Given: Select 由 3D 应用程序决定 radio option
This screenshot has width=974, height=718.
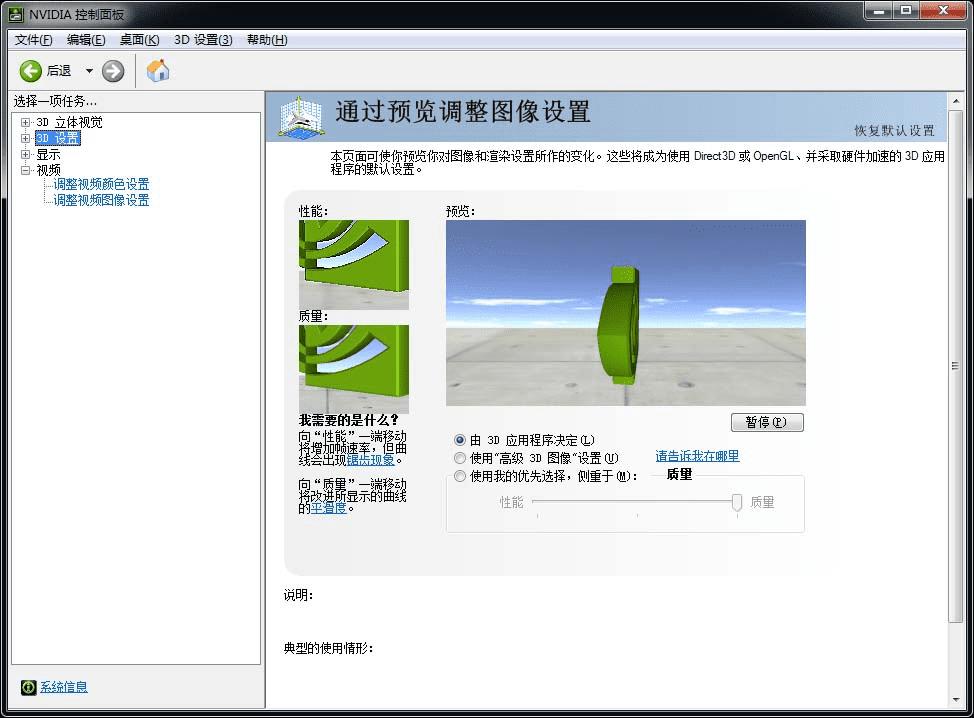Looking at the screenshot, I should click(x=460, y=440).
